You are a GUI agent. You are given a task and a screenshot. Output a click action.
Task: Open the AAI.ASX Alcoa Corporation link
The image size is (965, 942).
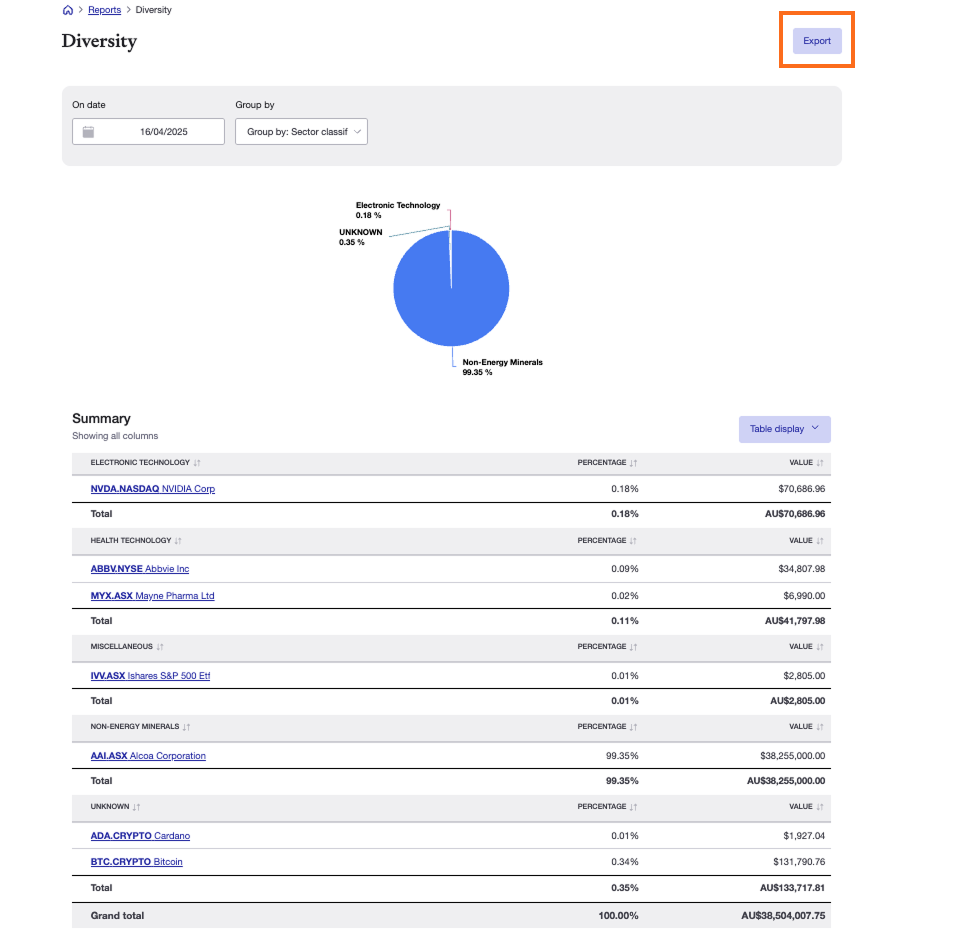pos(147,755)
